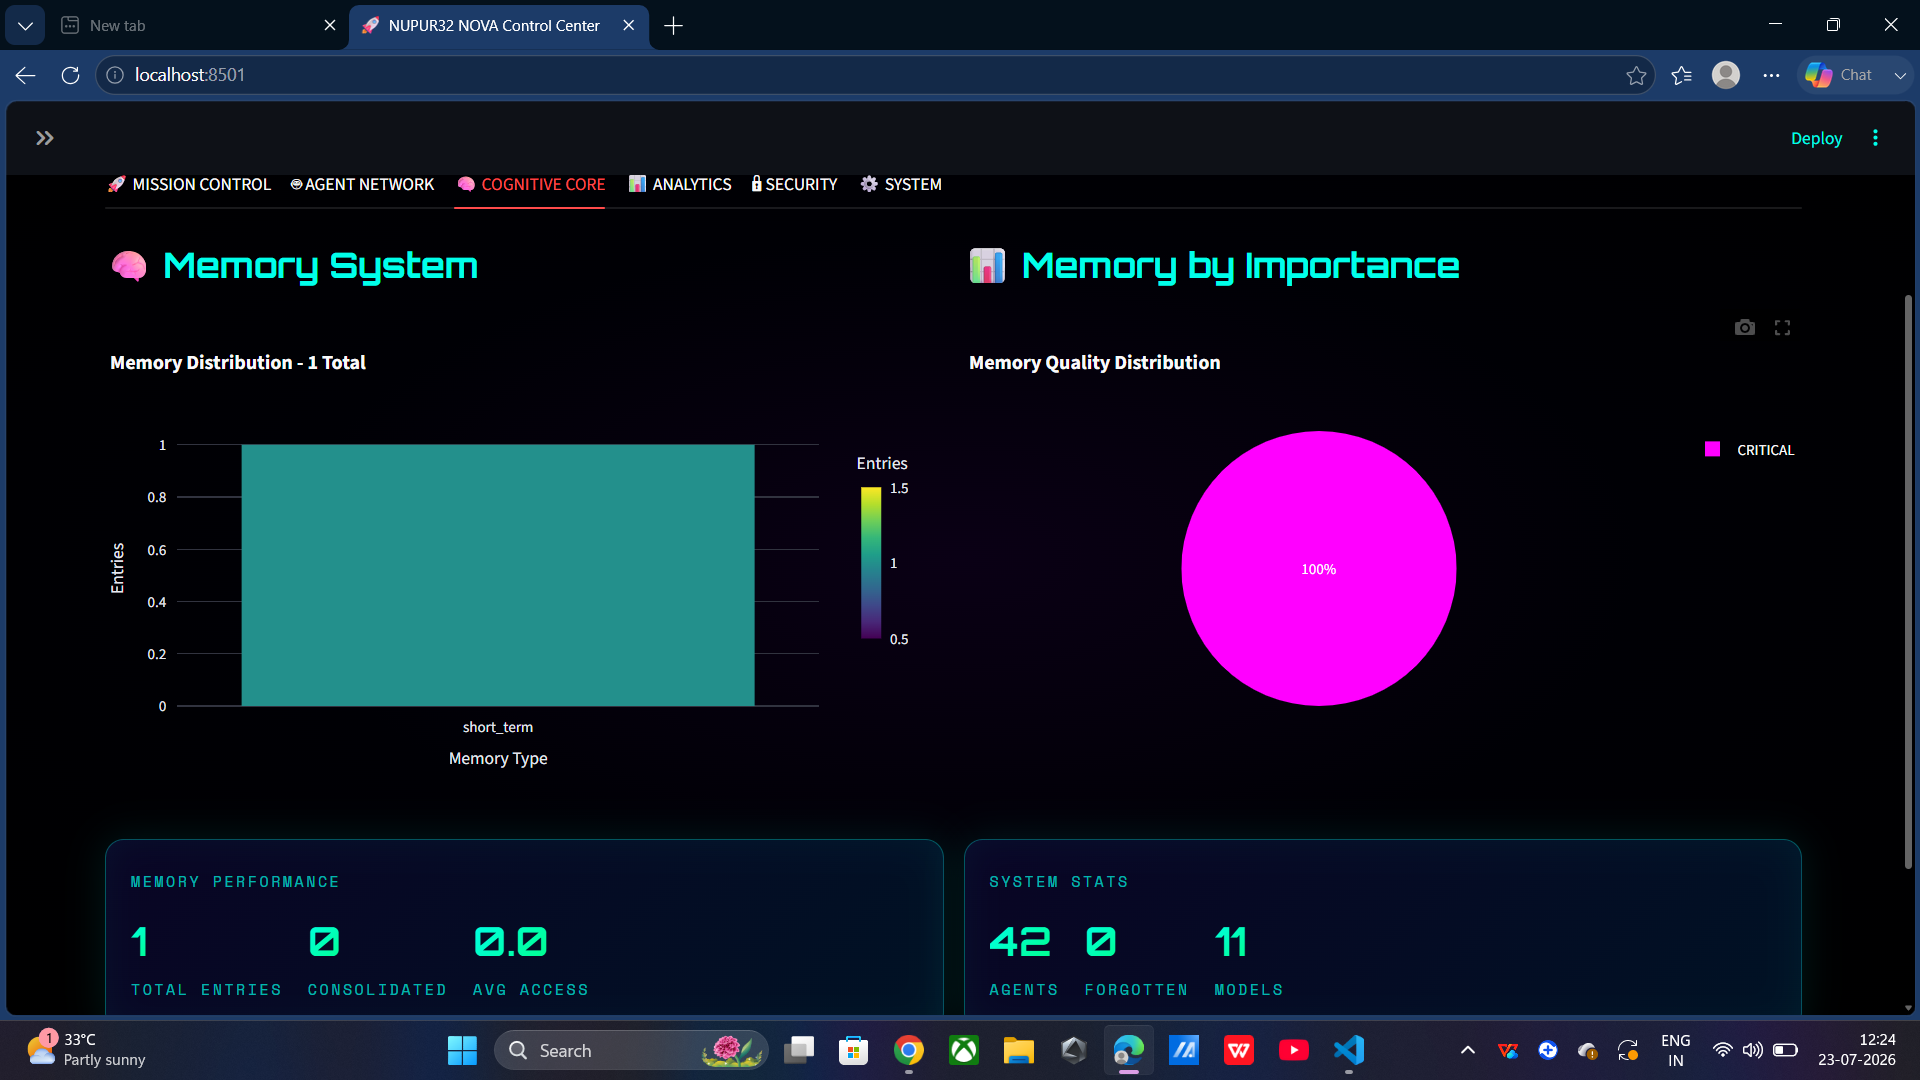Open the Analytics tab
This screenshot has width=1920, height=1080.
pyautogui.click(x=680, y=184)
